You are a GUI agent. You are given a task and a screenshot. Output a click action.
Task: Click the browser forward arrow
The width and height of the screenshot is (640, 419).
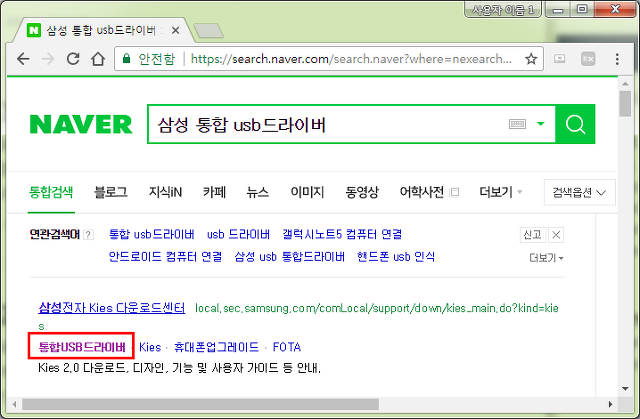(x=48, y=59)
